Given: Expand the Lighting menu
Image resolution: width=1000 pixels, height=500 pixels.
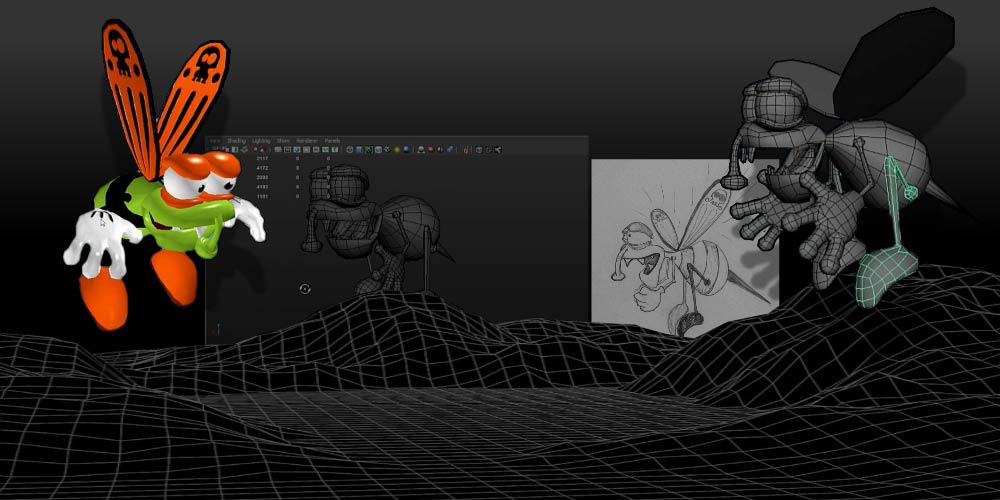Looking at the screenshot, I should (261, 141).
